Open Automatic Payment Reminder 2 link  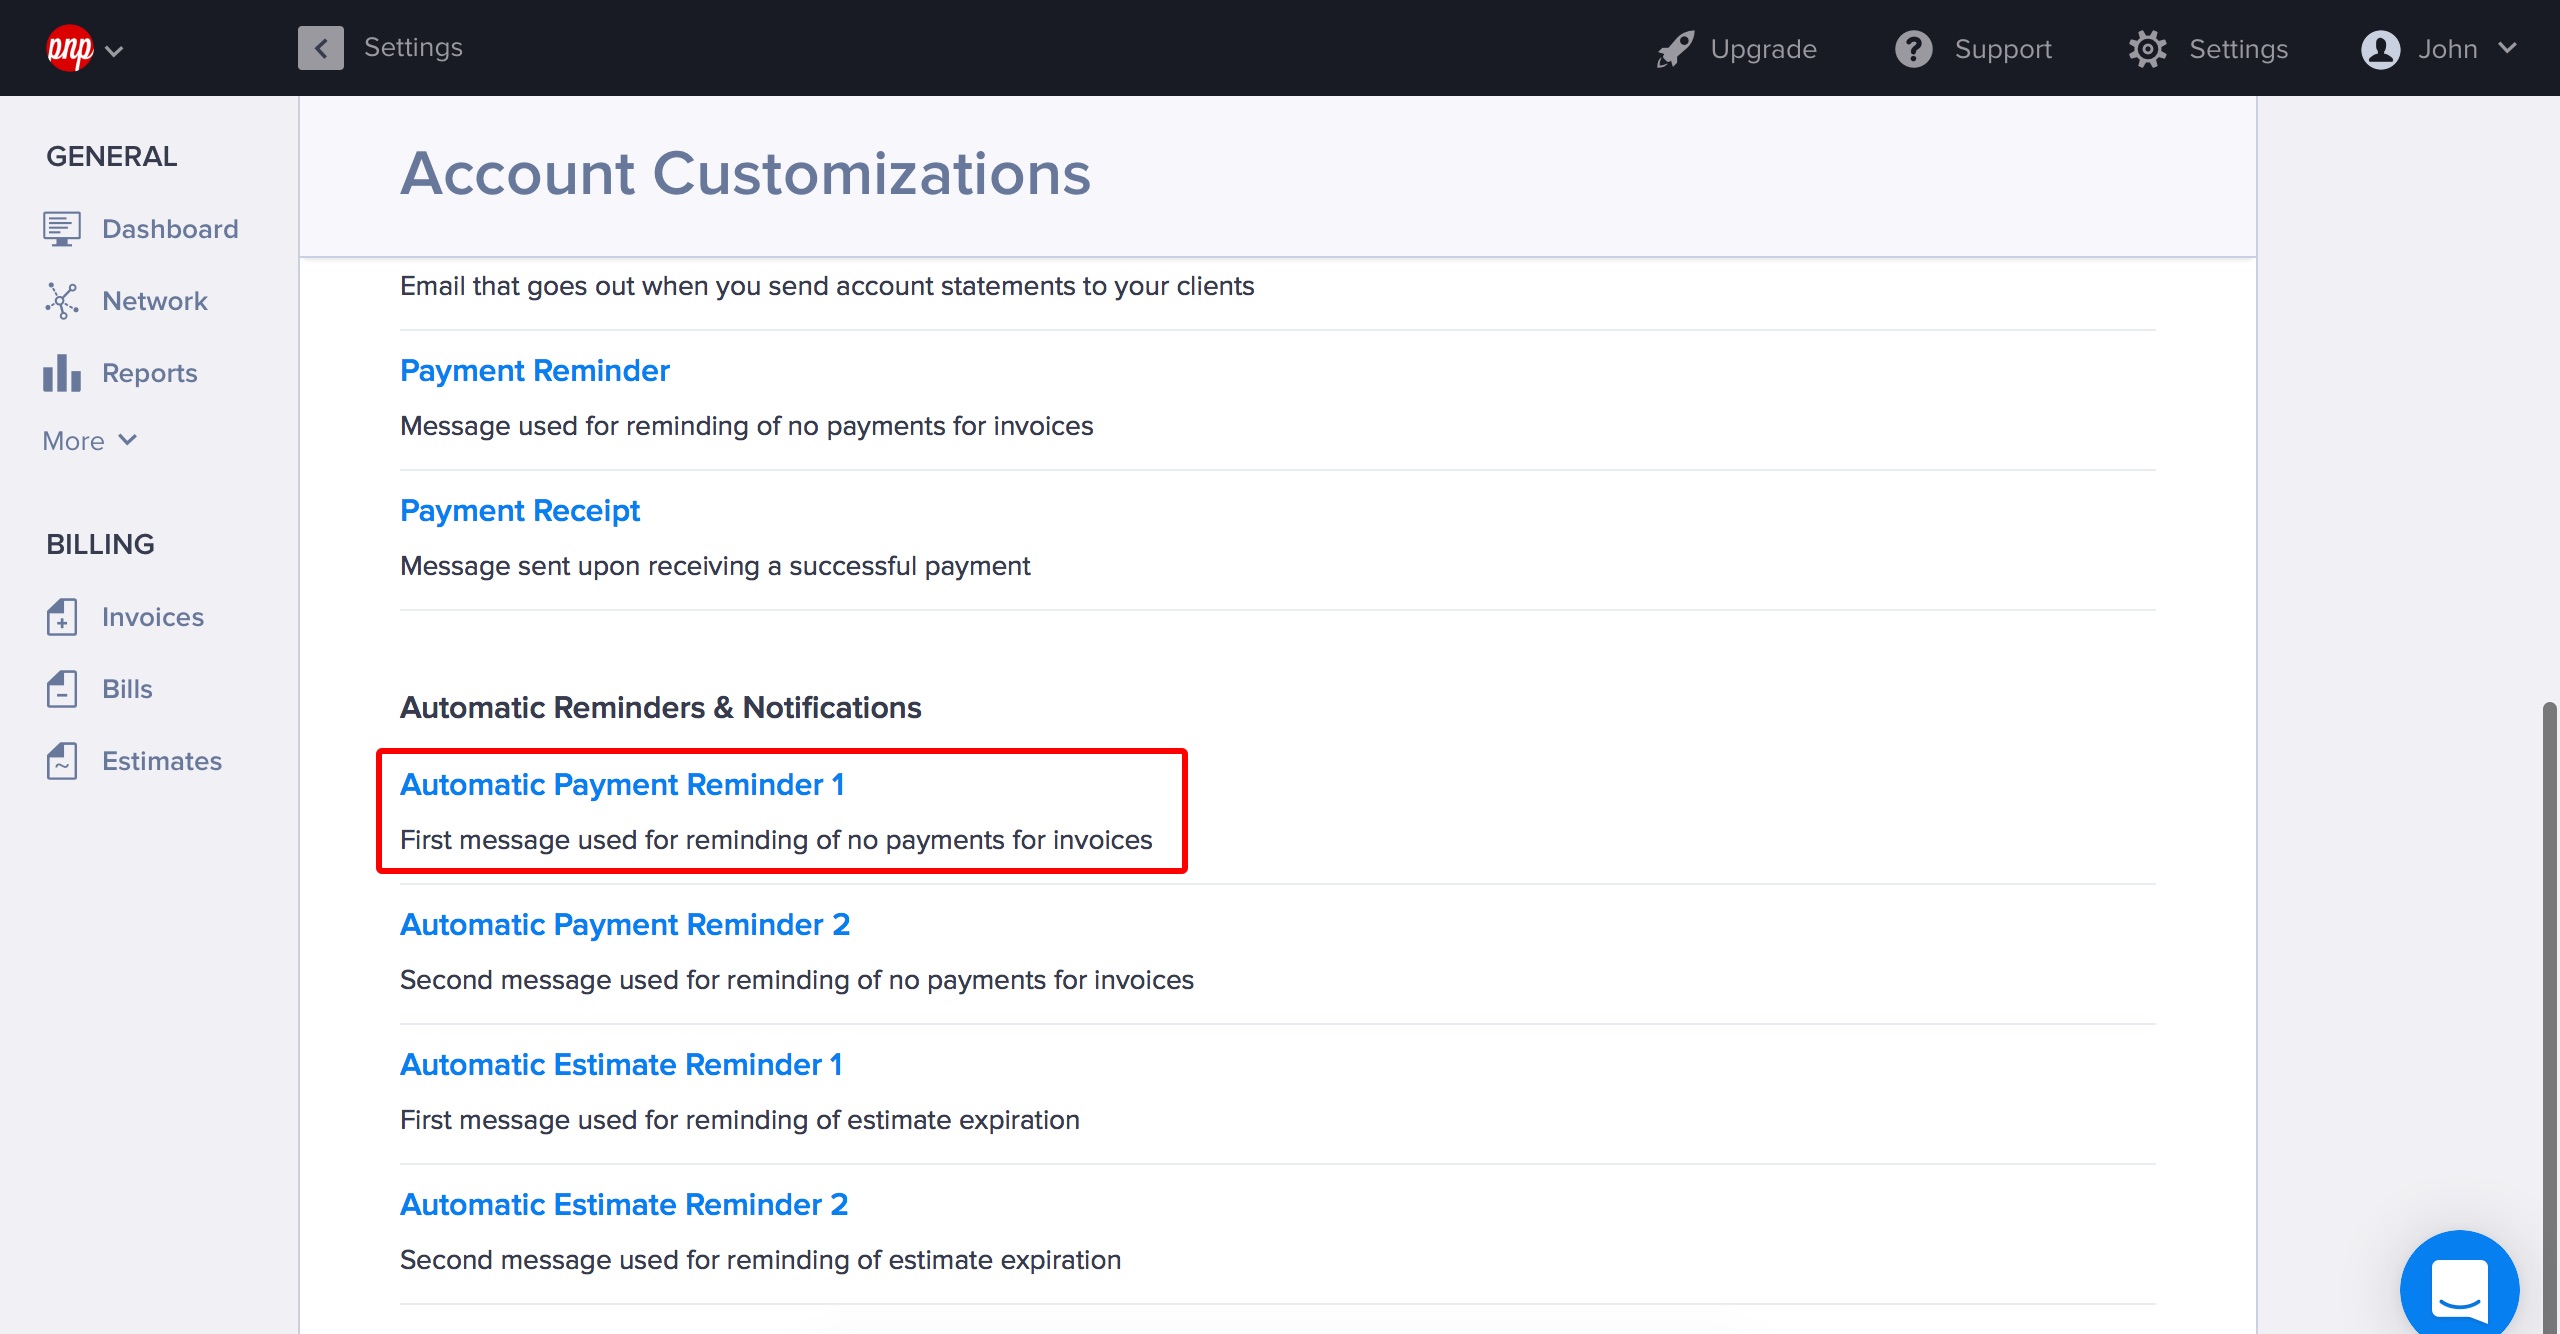click(624, 925)
